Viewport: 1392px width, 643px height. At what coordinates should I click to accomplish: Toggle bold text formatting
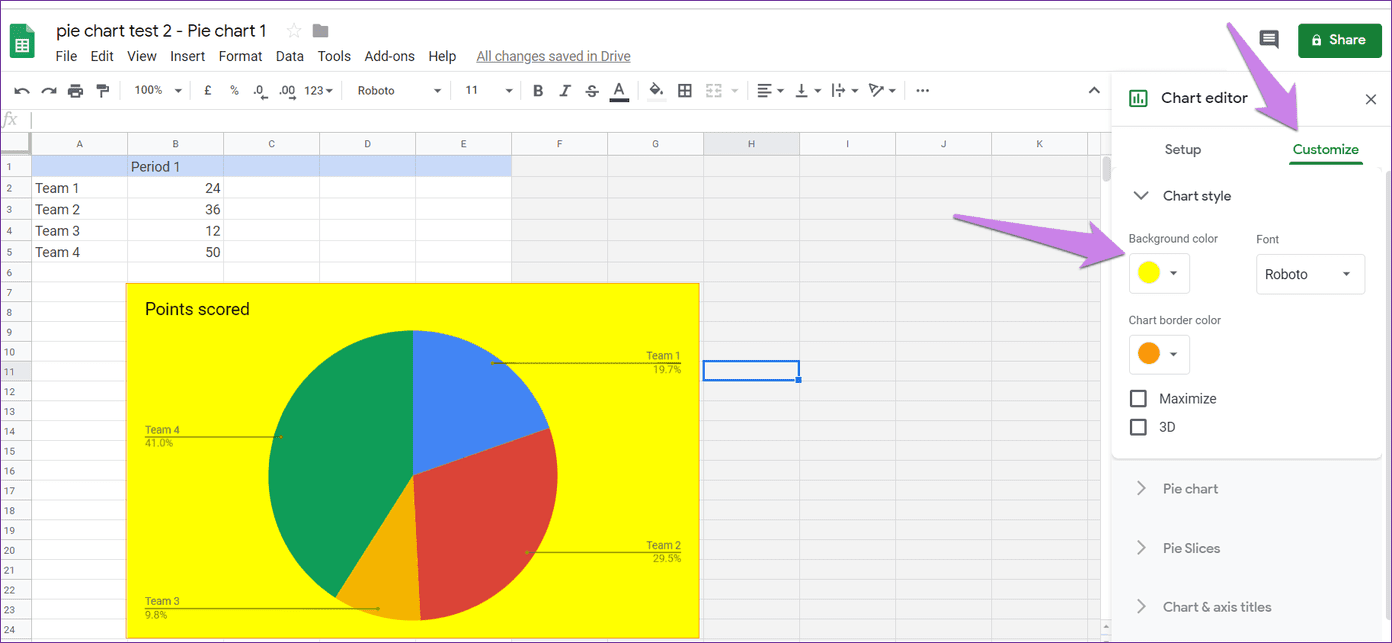[538, 91]
